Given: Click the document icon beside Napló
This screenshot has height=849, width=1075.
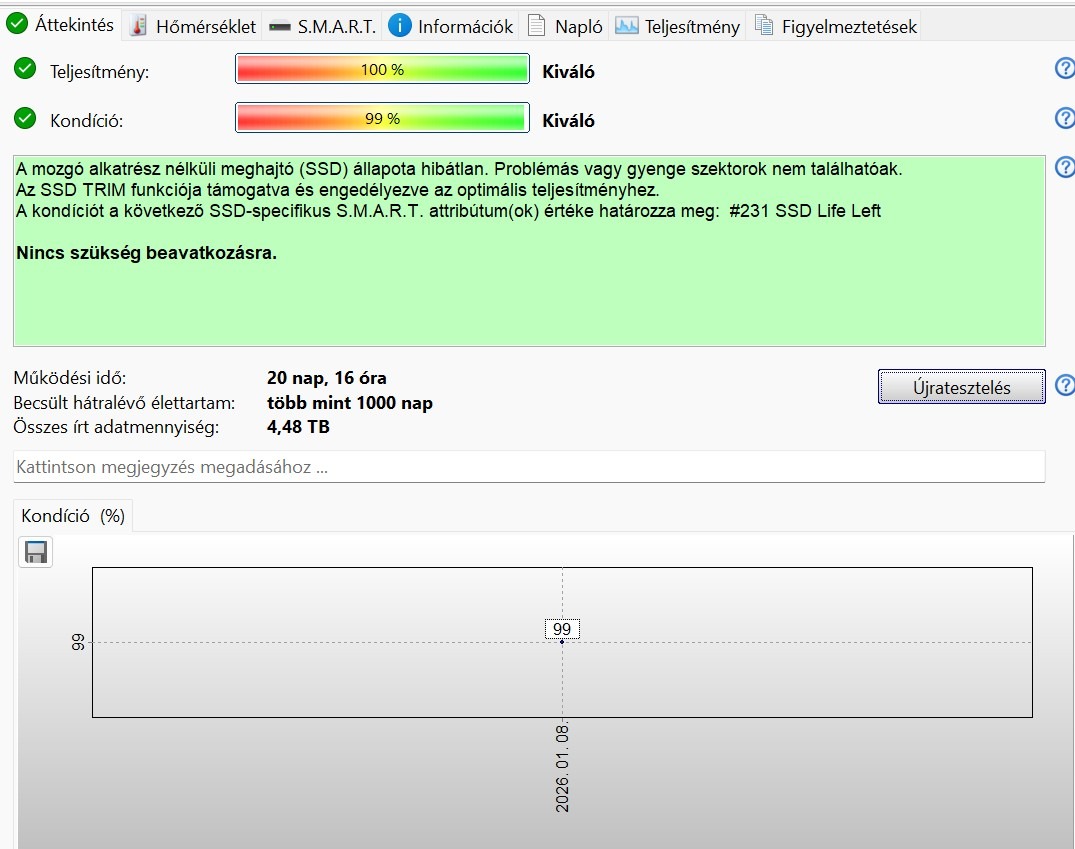Looking at the screenshot, I should point(537,26).
